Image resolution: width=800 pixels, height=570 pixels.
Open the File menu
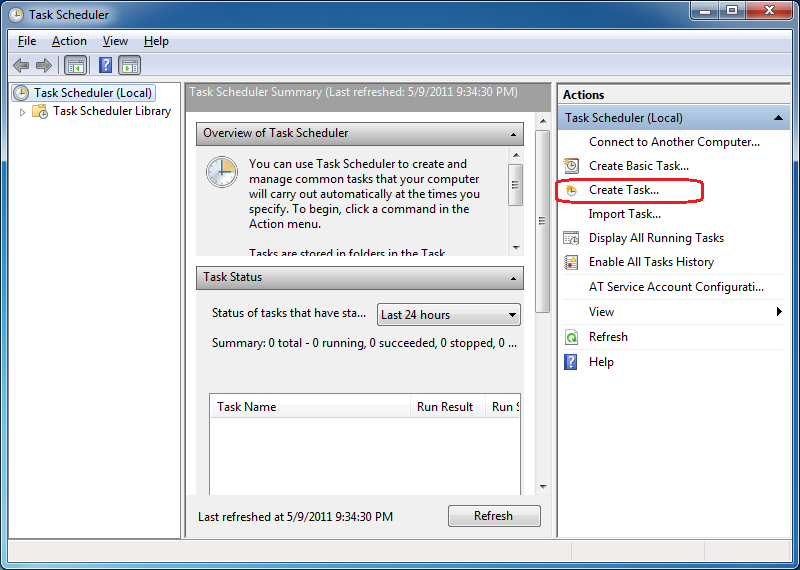click(27, 41)
